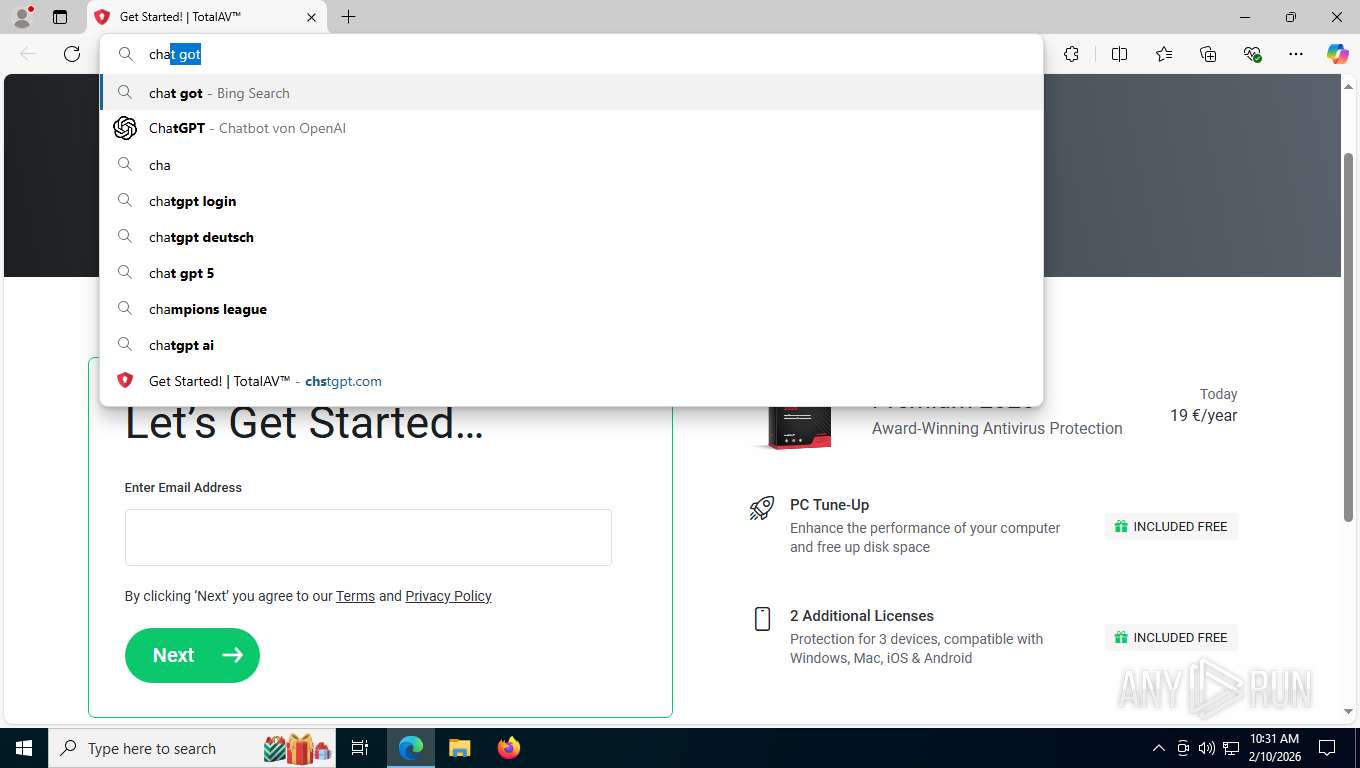Click the Enter Email Address field

click(368, 538)
